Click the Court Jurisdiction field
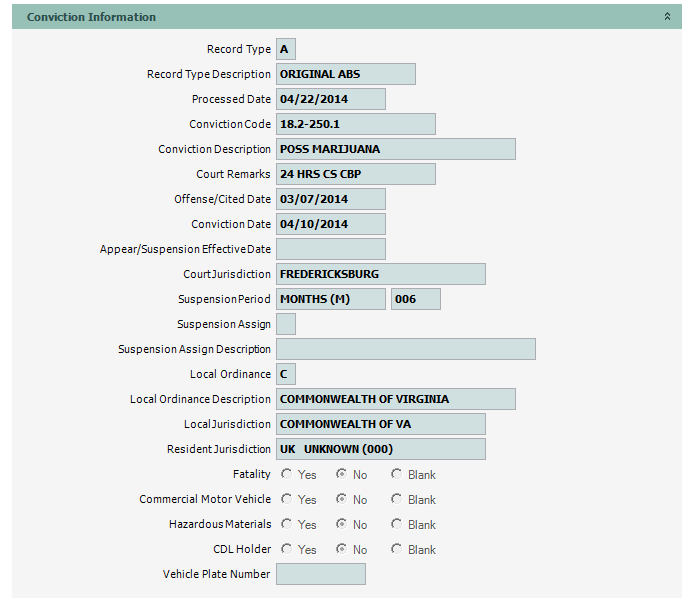This screenshot has height=607, width=699. pos(380,274)
